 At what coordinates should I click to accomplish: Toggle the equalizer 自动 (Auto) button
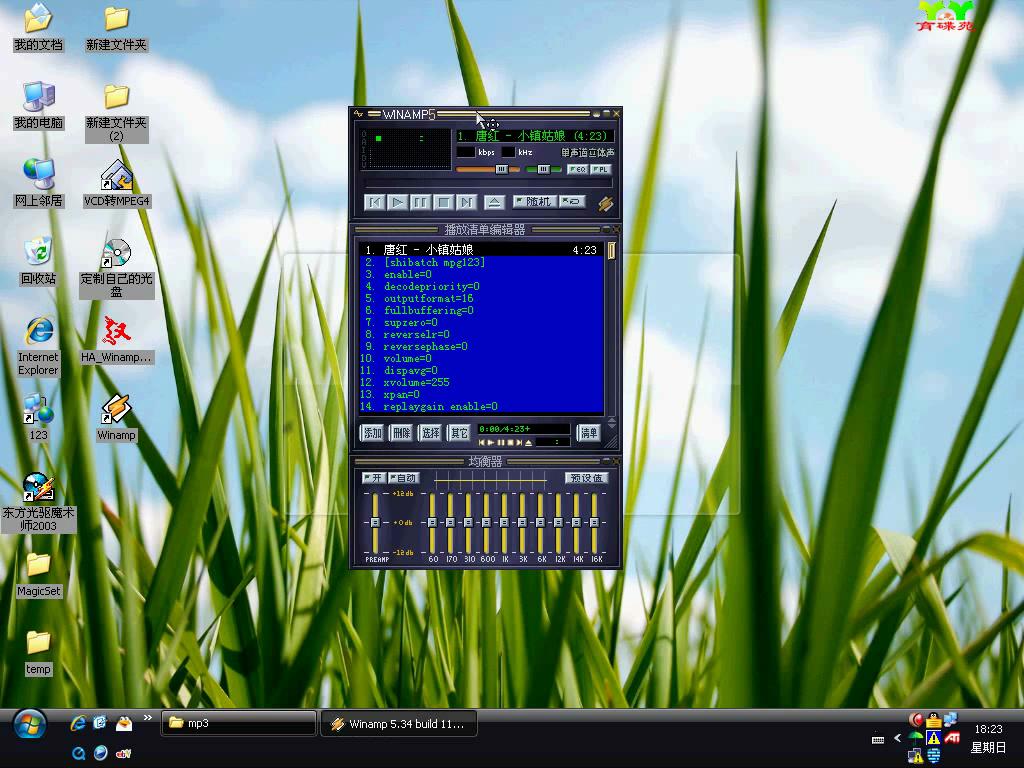(x=403, y=478)
